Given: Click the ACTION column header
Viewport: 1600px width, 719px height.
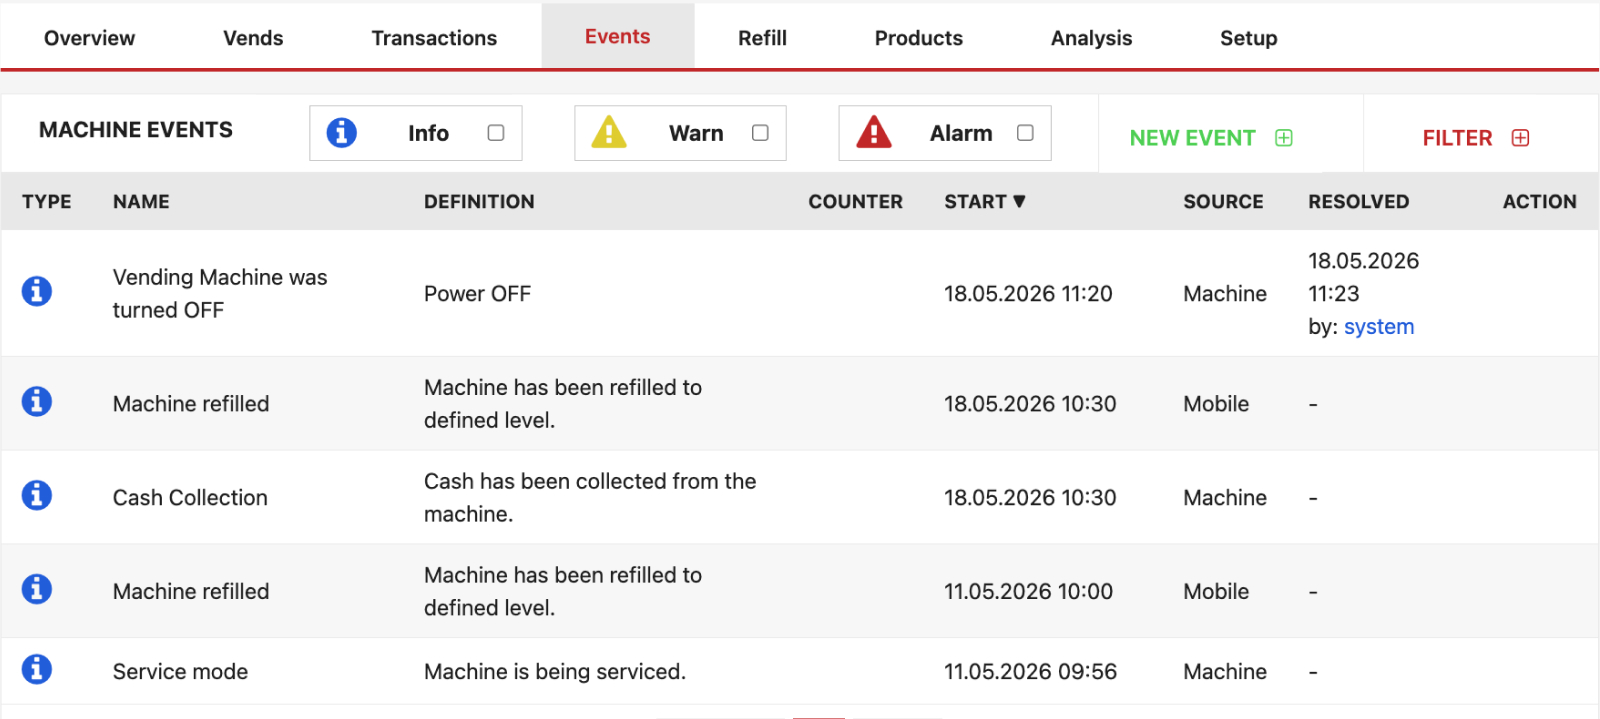Looking at the screenshot, I should click(x=1540, y=201).
